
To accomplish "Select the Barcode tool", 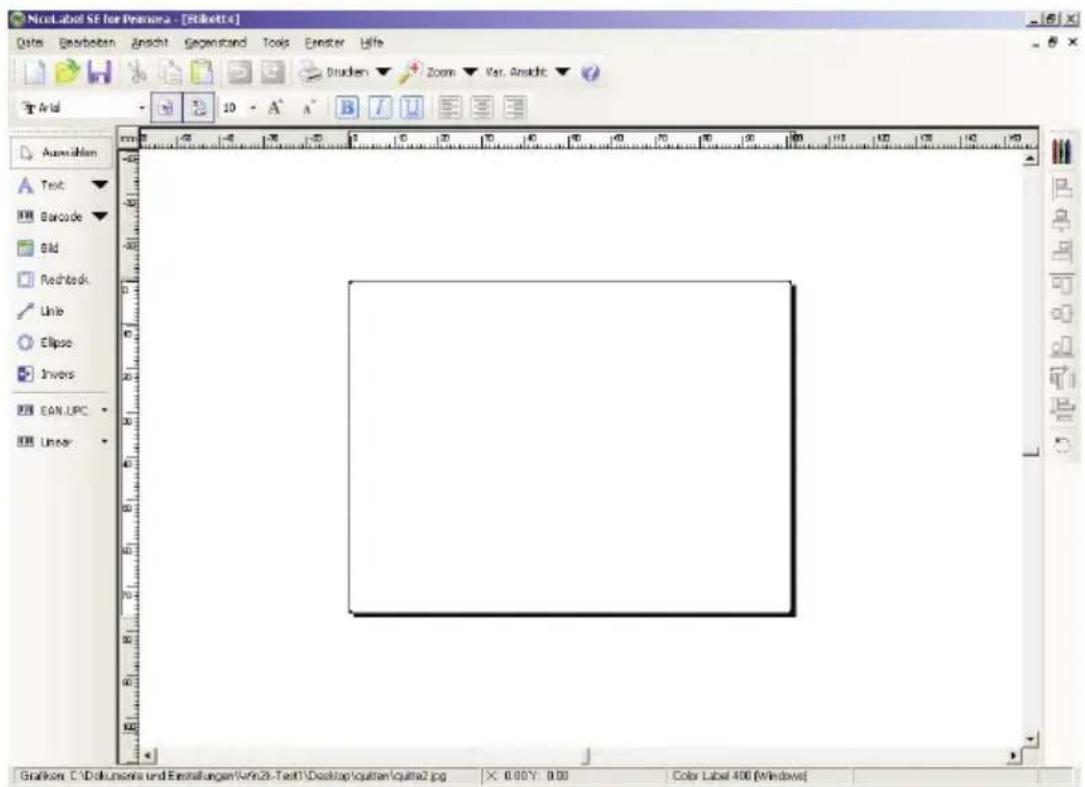I will coord(50,217).
